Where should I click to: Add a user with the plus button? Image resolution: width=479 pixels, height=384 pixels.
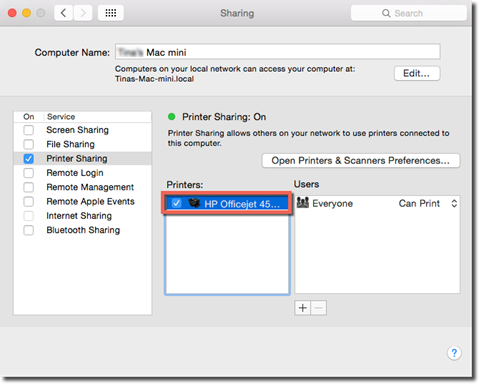click(302, 308)
